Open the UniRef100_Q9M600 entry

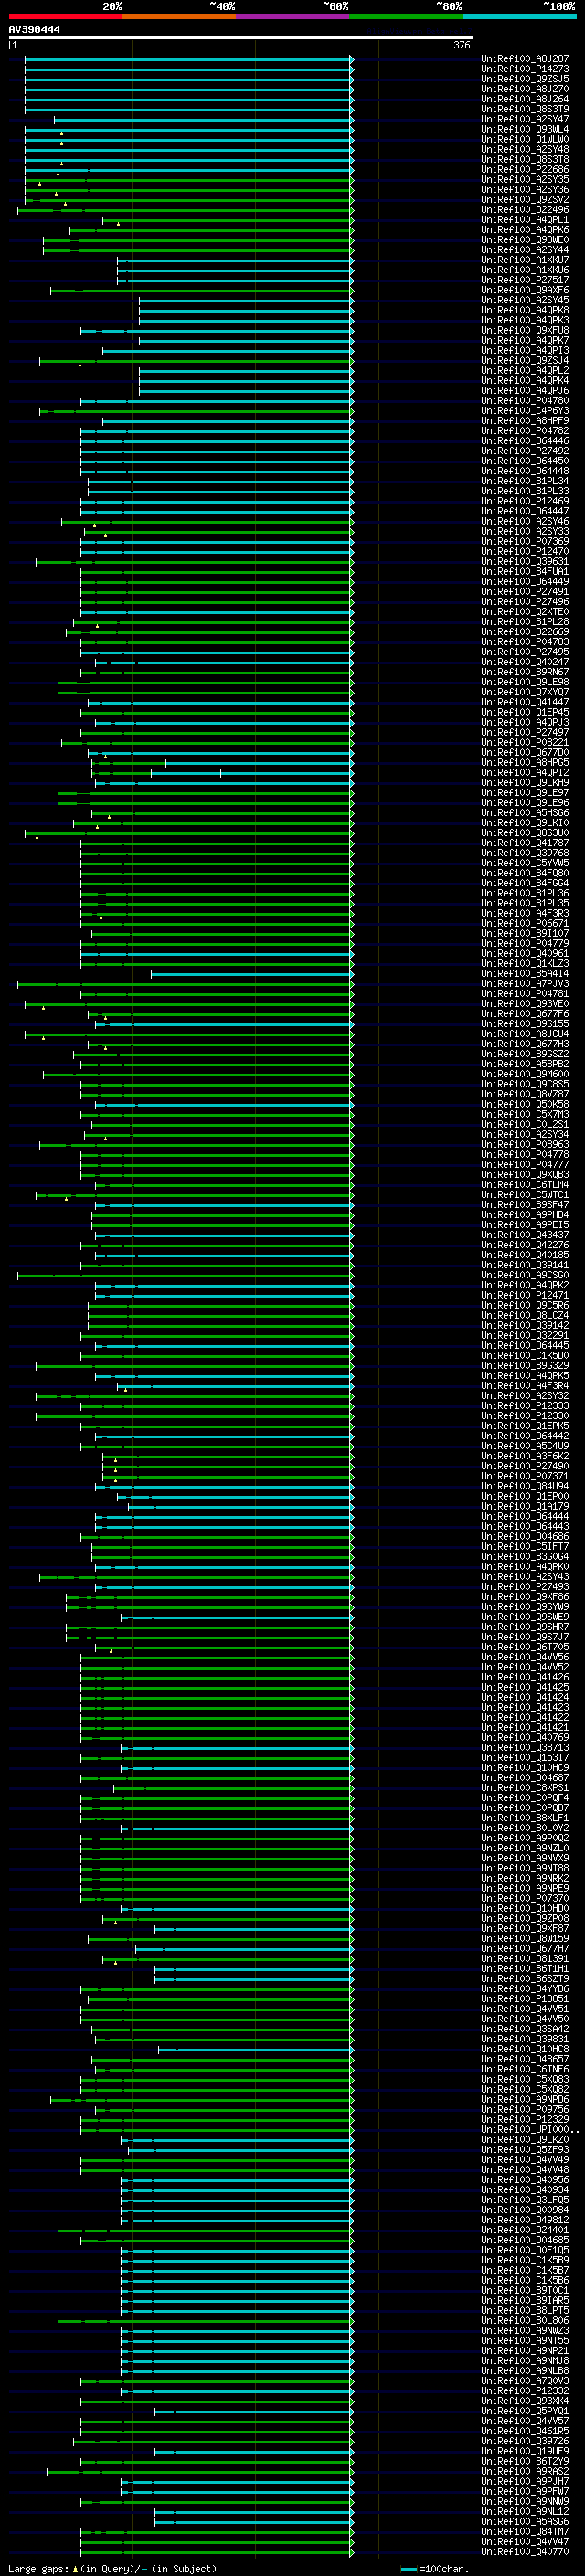click(525, 1074)
